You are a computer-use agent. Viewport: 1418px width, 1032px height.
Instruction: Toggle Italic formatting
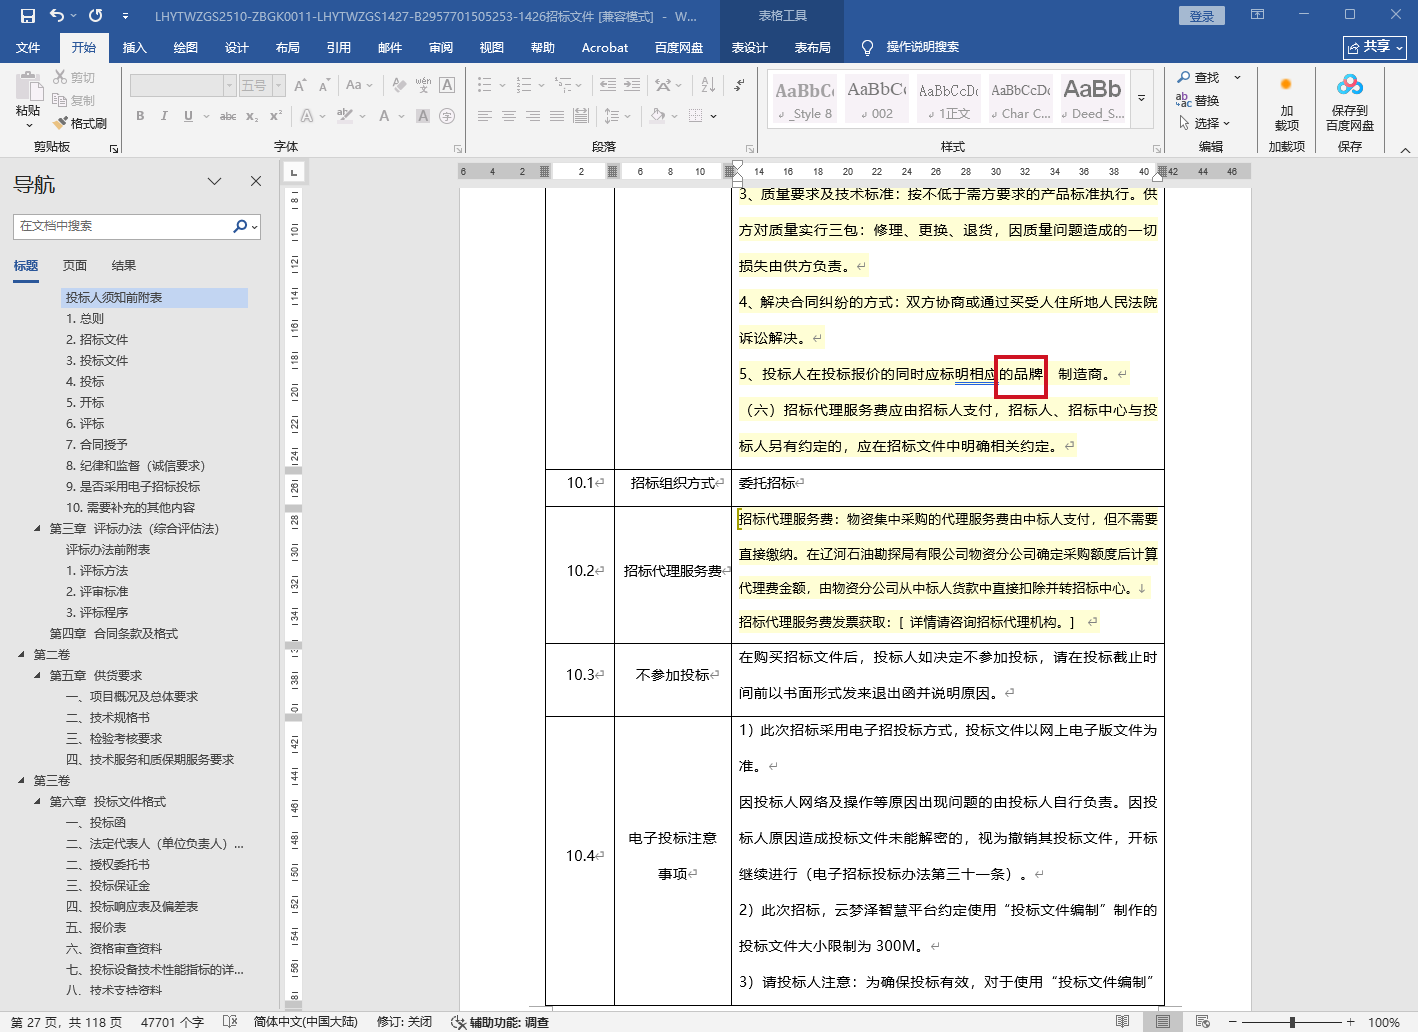[x=164, y=116]
